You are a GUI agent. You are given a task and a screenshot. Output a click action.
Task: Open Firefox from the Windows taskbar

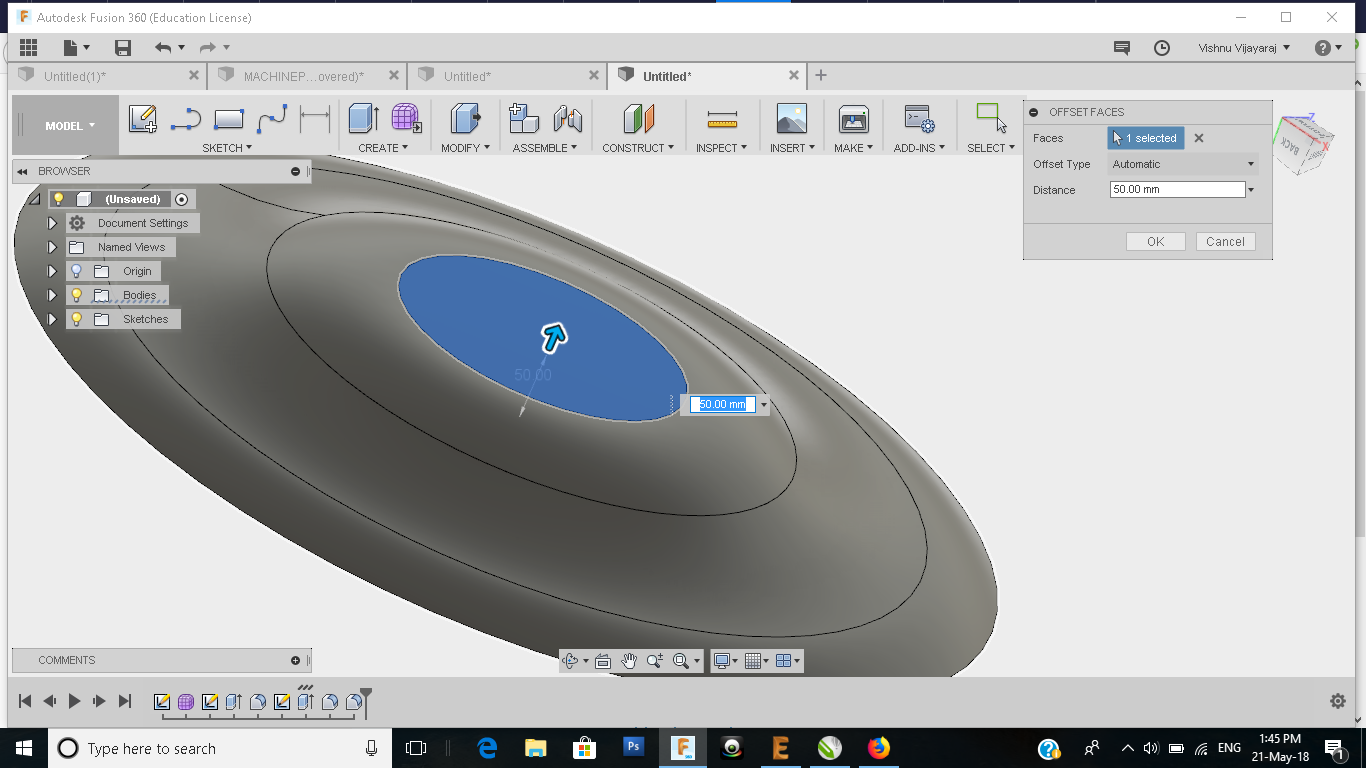click(879, 748)
